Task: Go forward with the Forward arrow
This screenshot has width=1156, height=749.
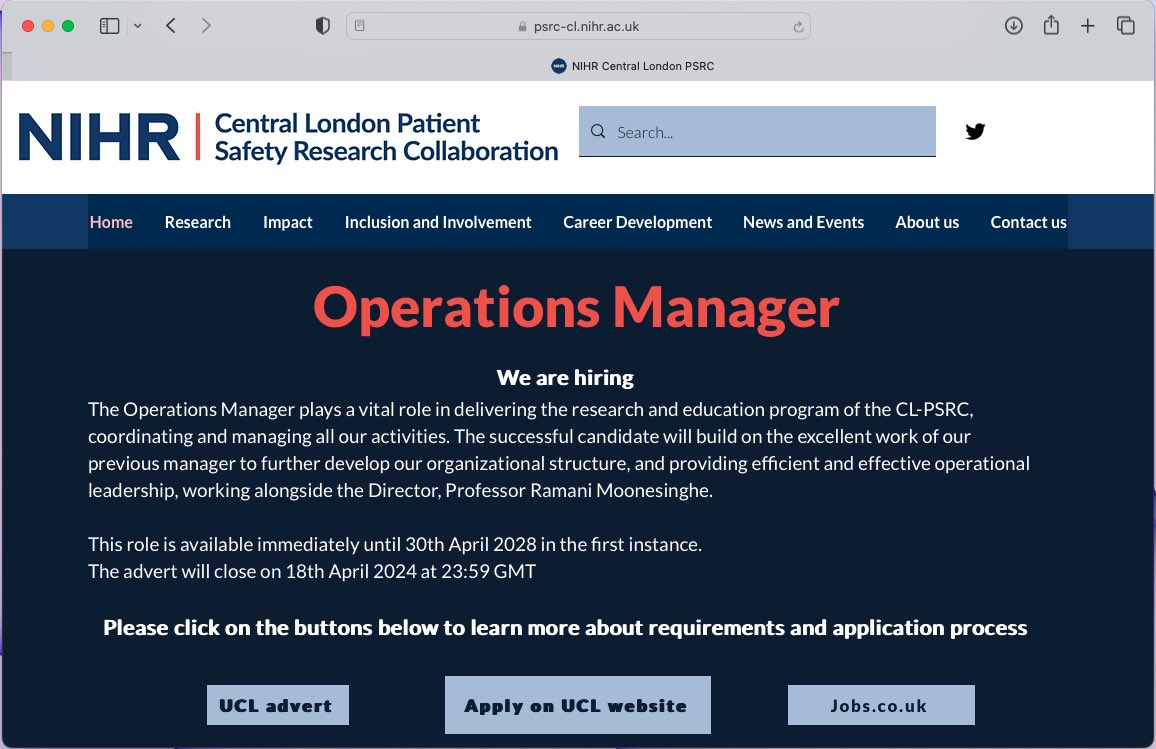Action: click(206, 26)
